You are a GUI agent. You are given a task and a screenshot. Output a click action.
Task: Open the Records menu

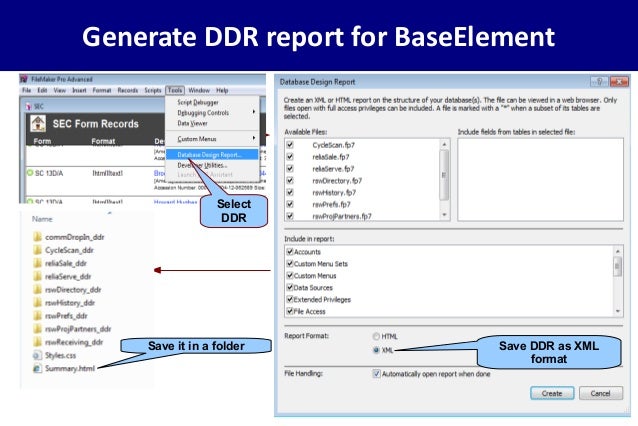coord(128,90)
